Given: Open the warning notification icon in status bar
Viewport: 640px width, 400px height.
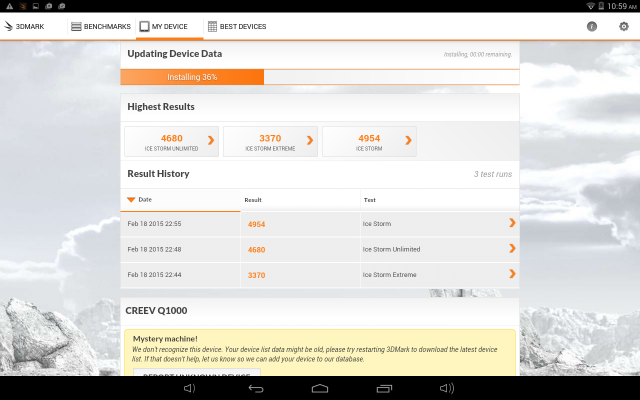Looking at the screenshot, I should pyautogui.click(x=9, y=6).
